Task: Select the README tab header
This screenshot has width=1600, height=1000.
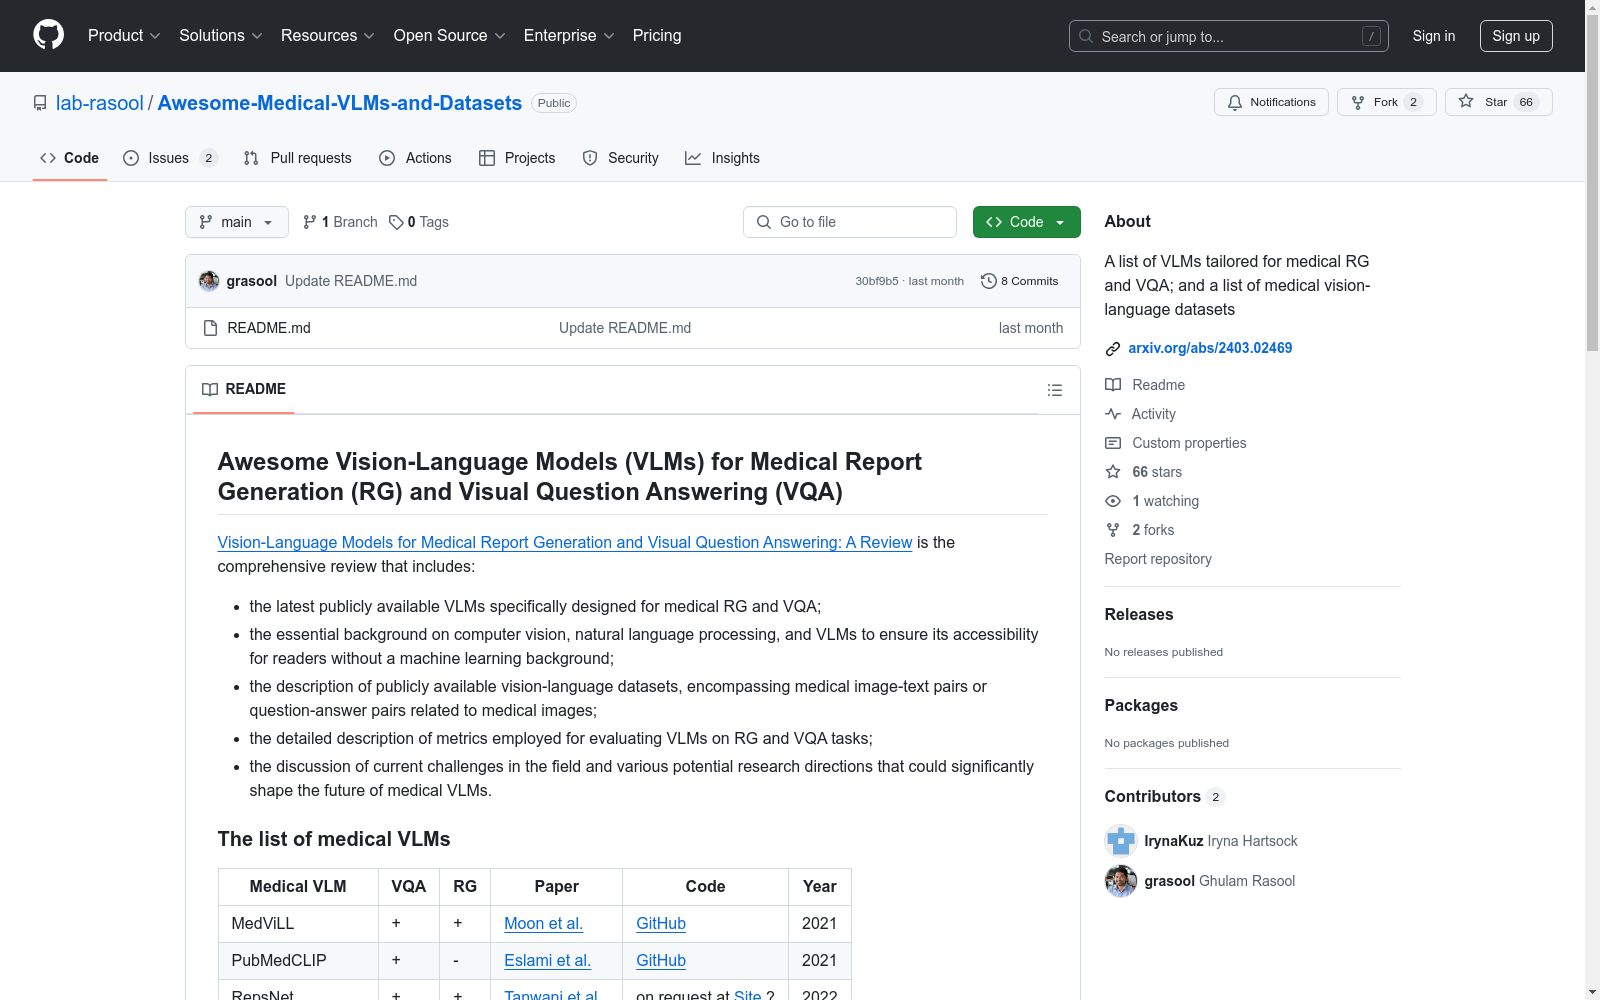Action: (244, 389)
